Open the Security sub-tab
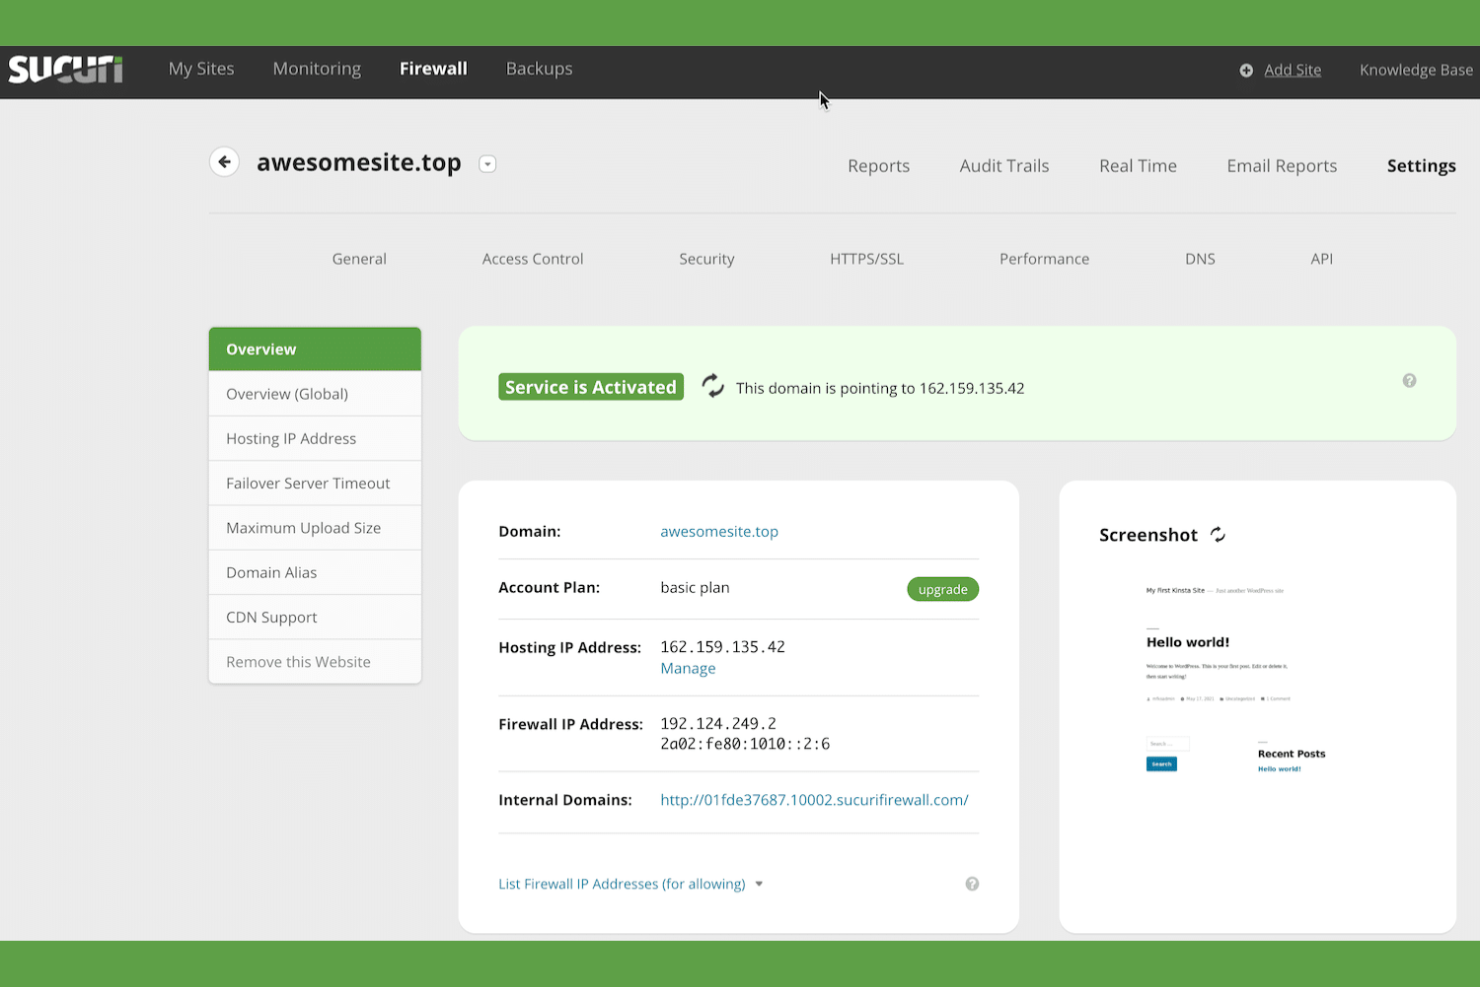 click(x=707, y=259)
